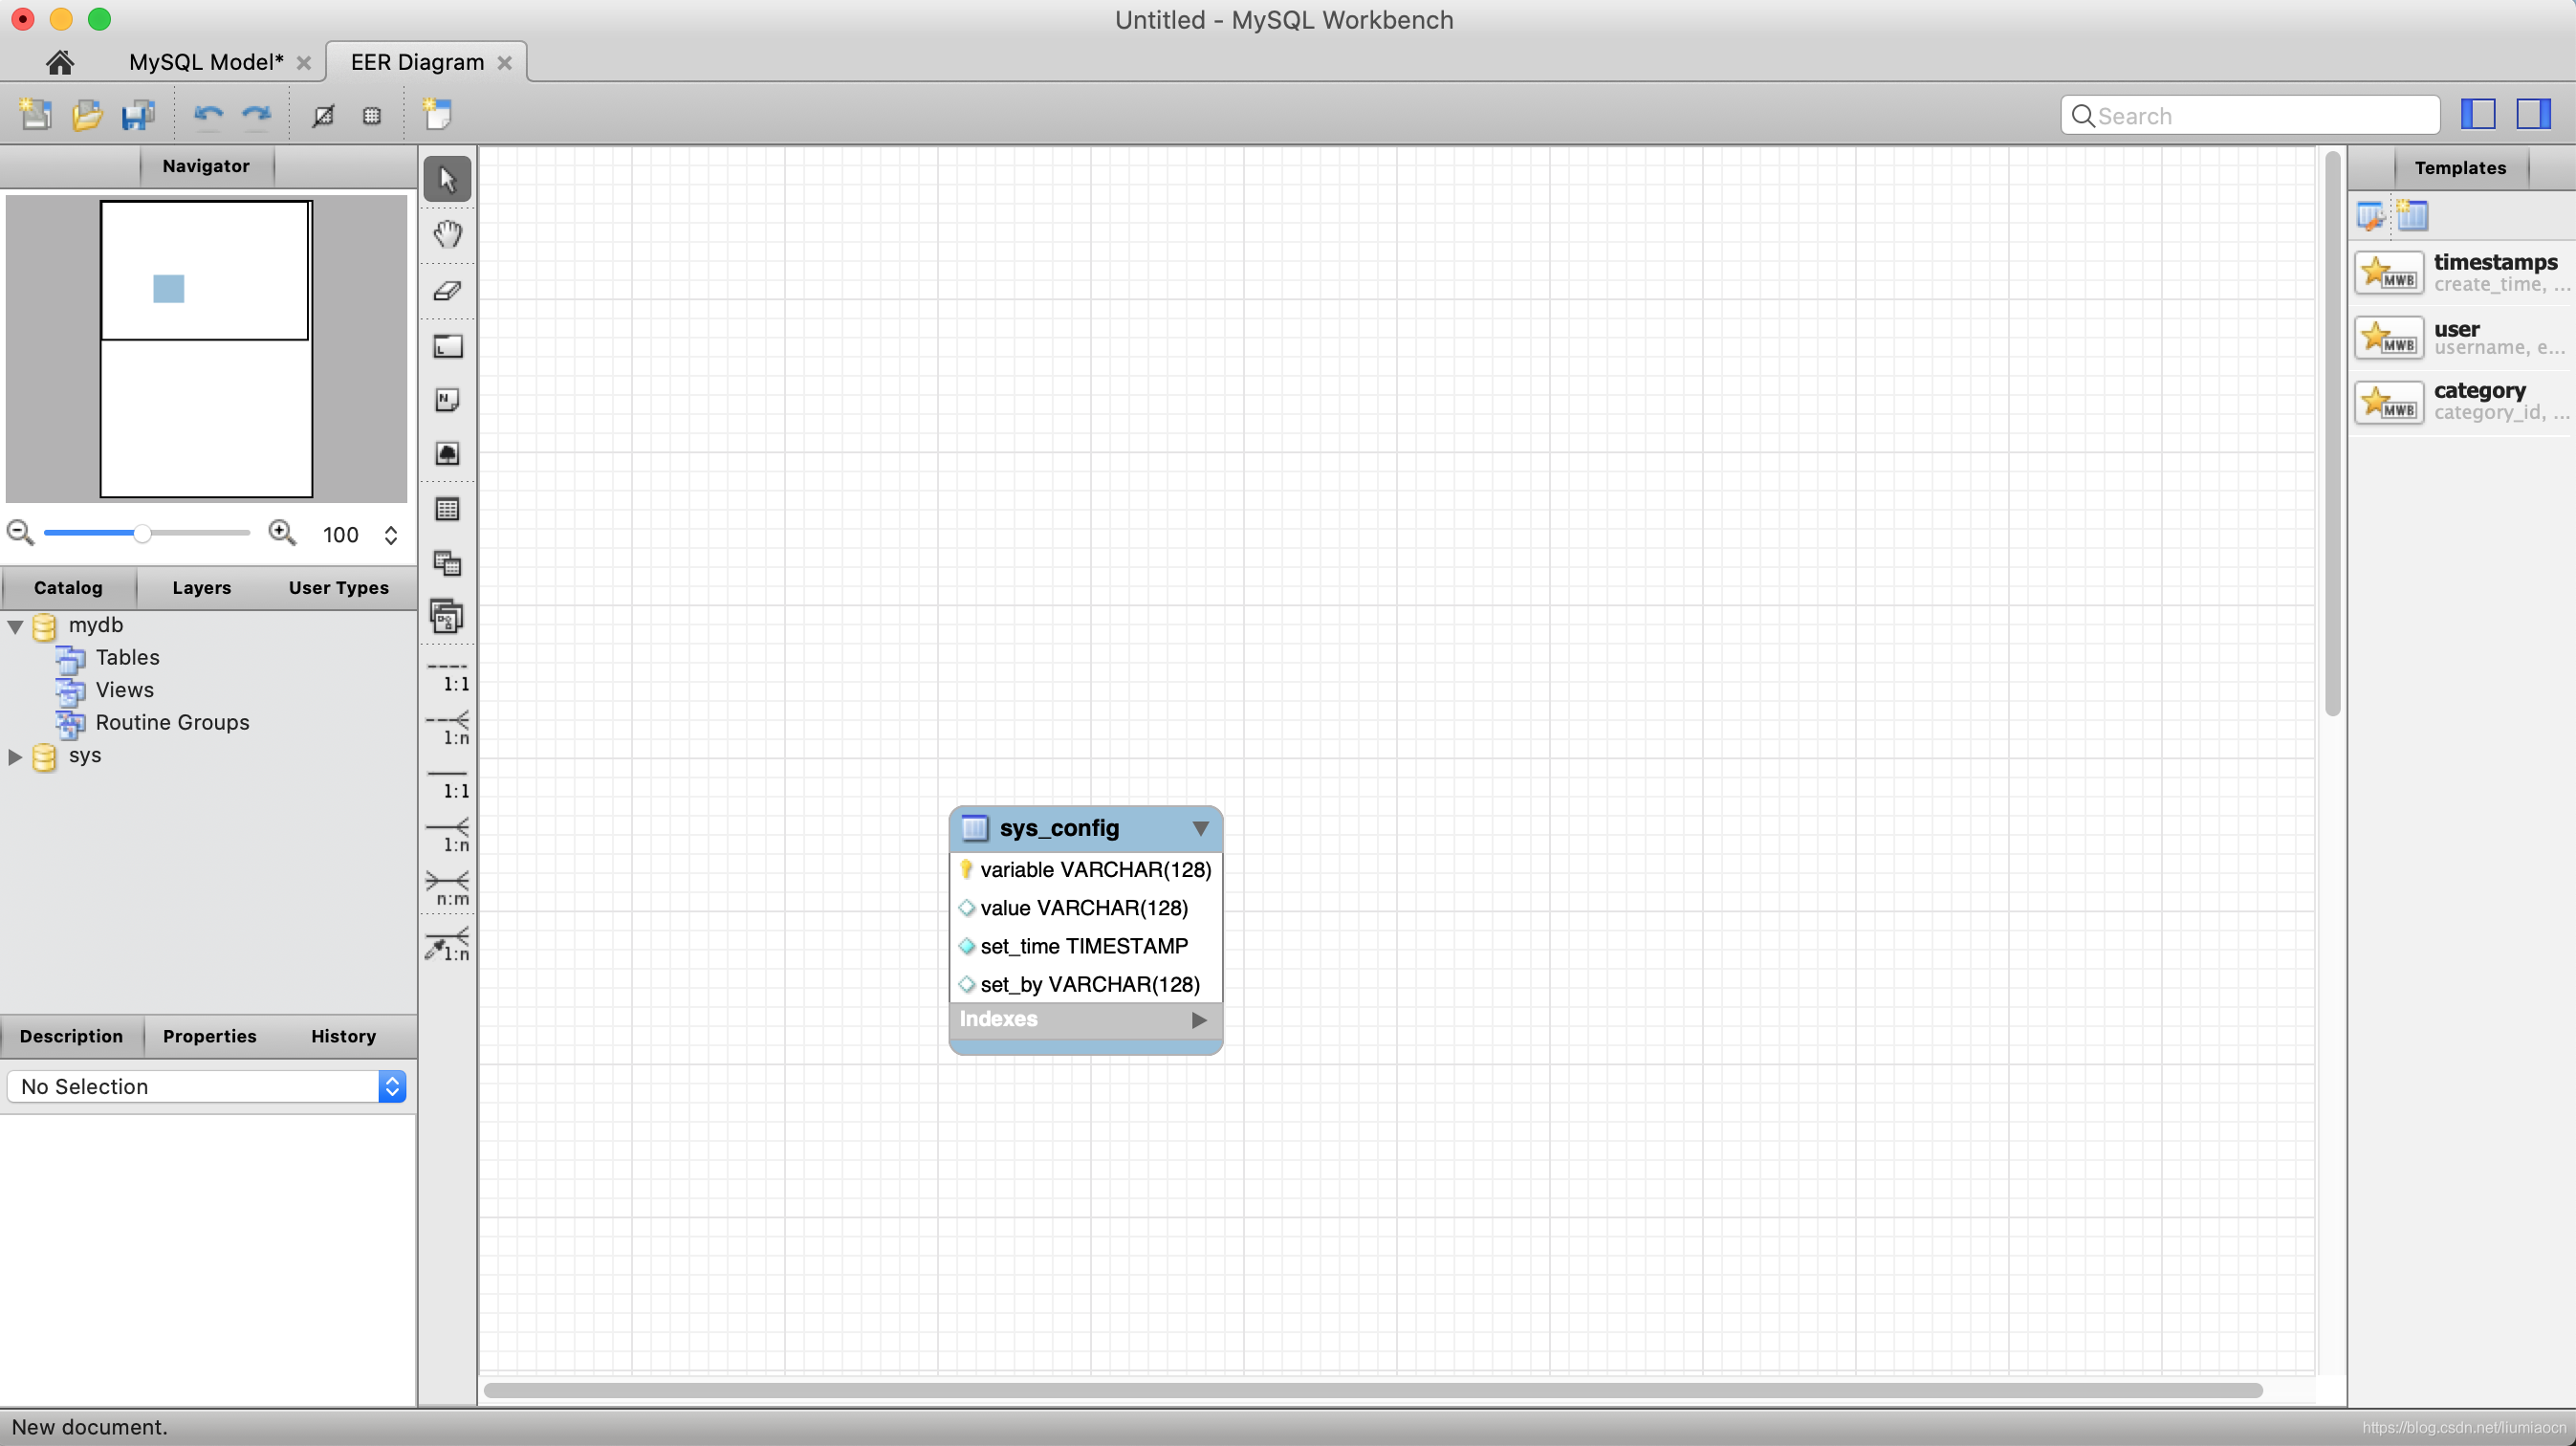Viewport: 2576px width, 1446px height.
Task: Select the Routine Groups node
Action: [172, 723]
